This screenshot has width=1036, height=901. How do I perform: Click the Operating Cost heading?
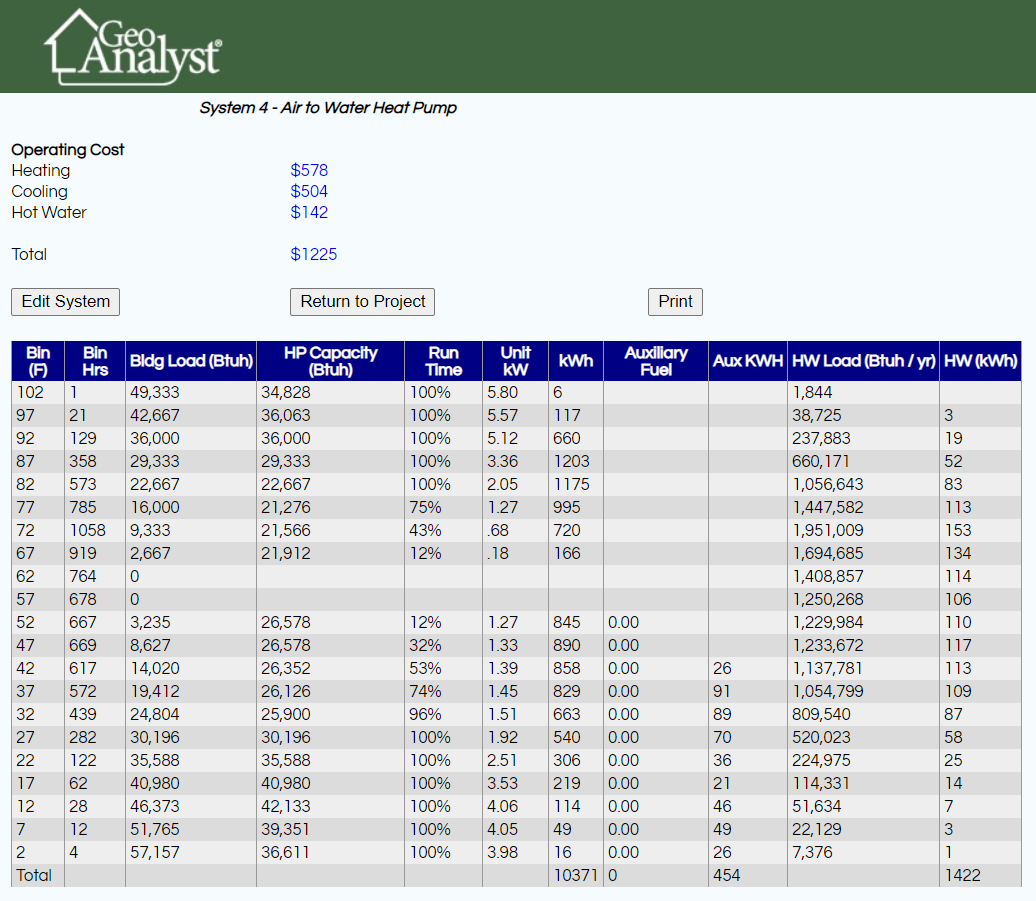click(x=67, y=150)
